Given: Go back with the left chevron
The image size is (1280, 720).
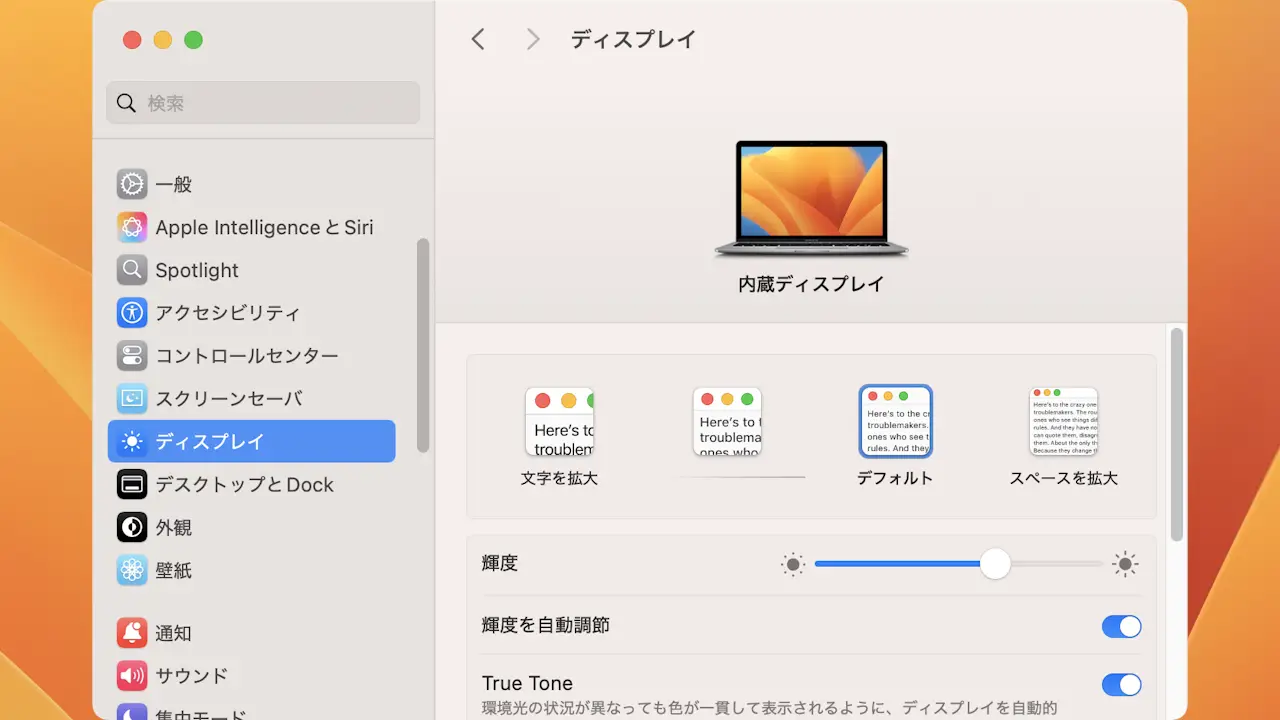Looking at the screenshot, I should point(478,39).
